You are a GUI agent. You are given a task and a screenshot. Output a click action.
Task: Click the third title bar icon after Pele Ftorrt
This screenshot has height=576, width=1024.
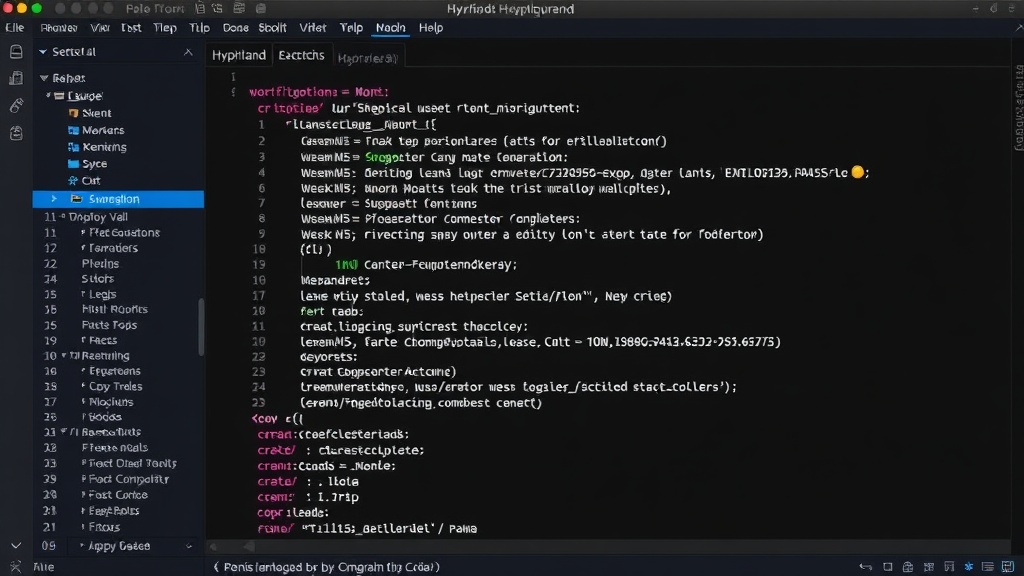coord(239,8)
